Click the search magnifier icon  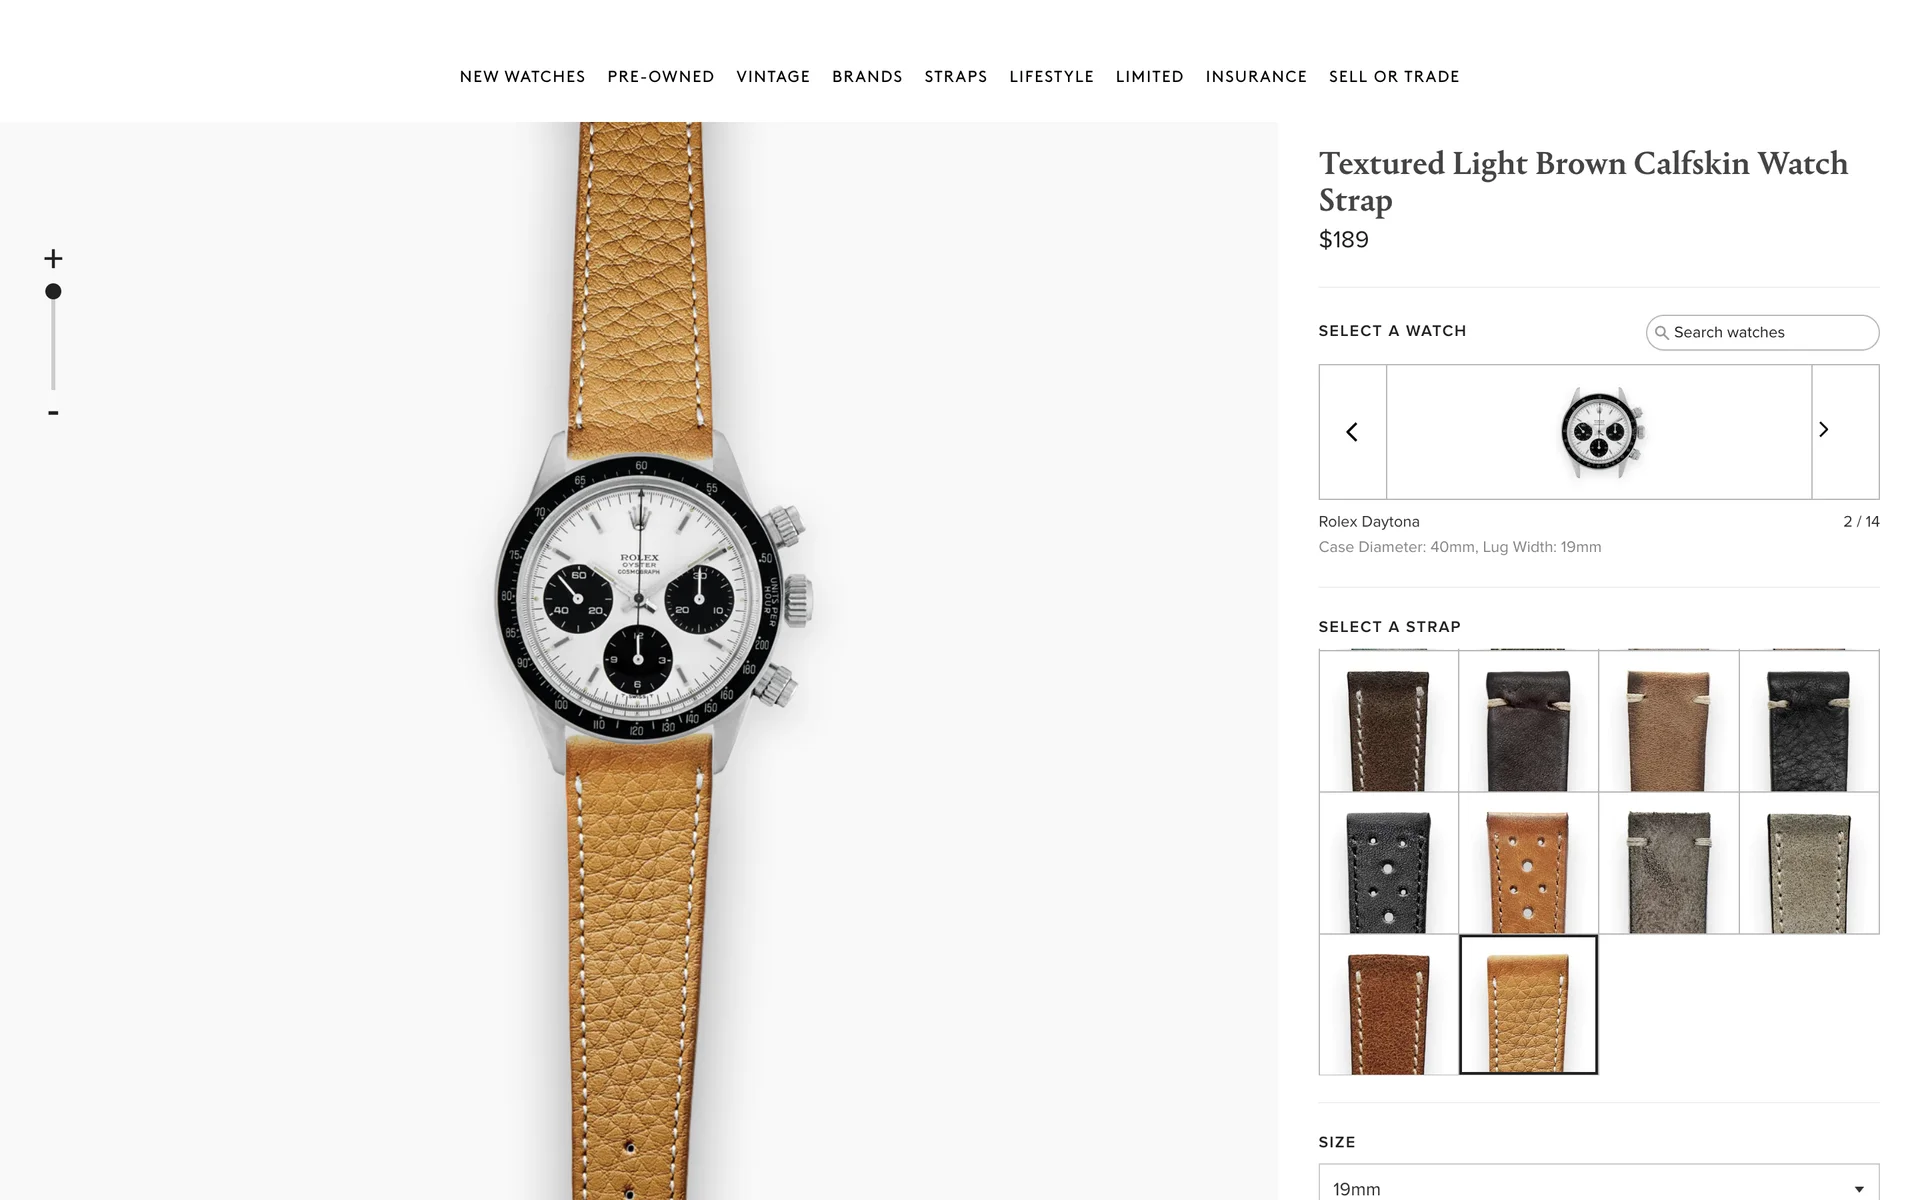click(1662, 333)
